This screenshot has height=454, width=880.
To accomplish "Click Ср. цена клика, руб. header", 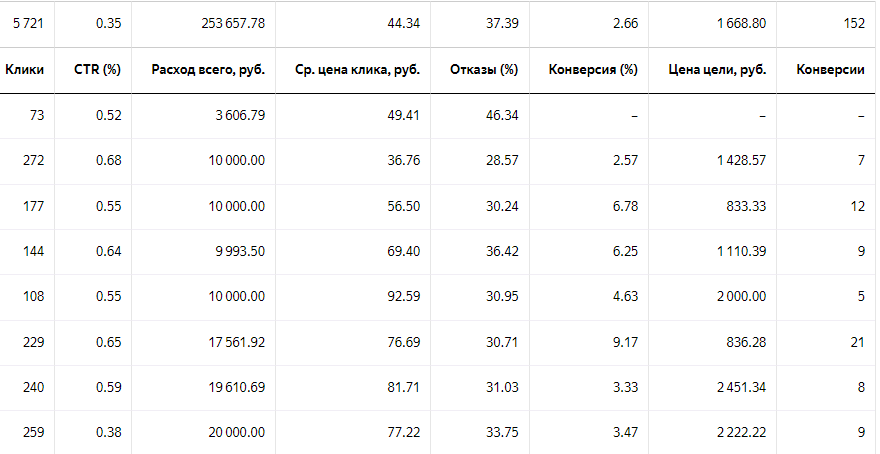I will pos(358,70).
